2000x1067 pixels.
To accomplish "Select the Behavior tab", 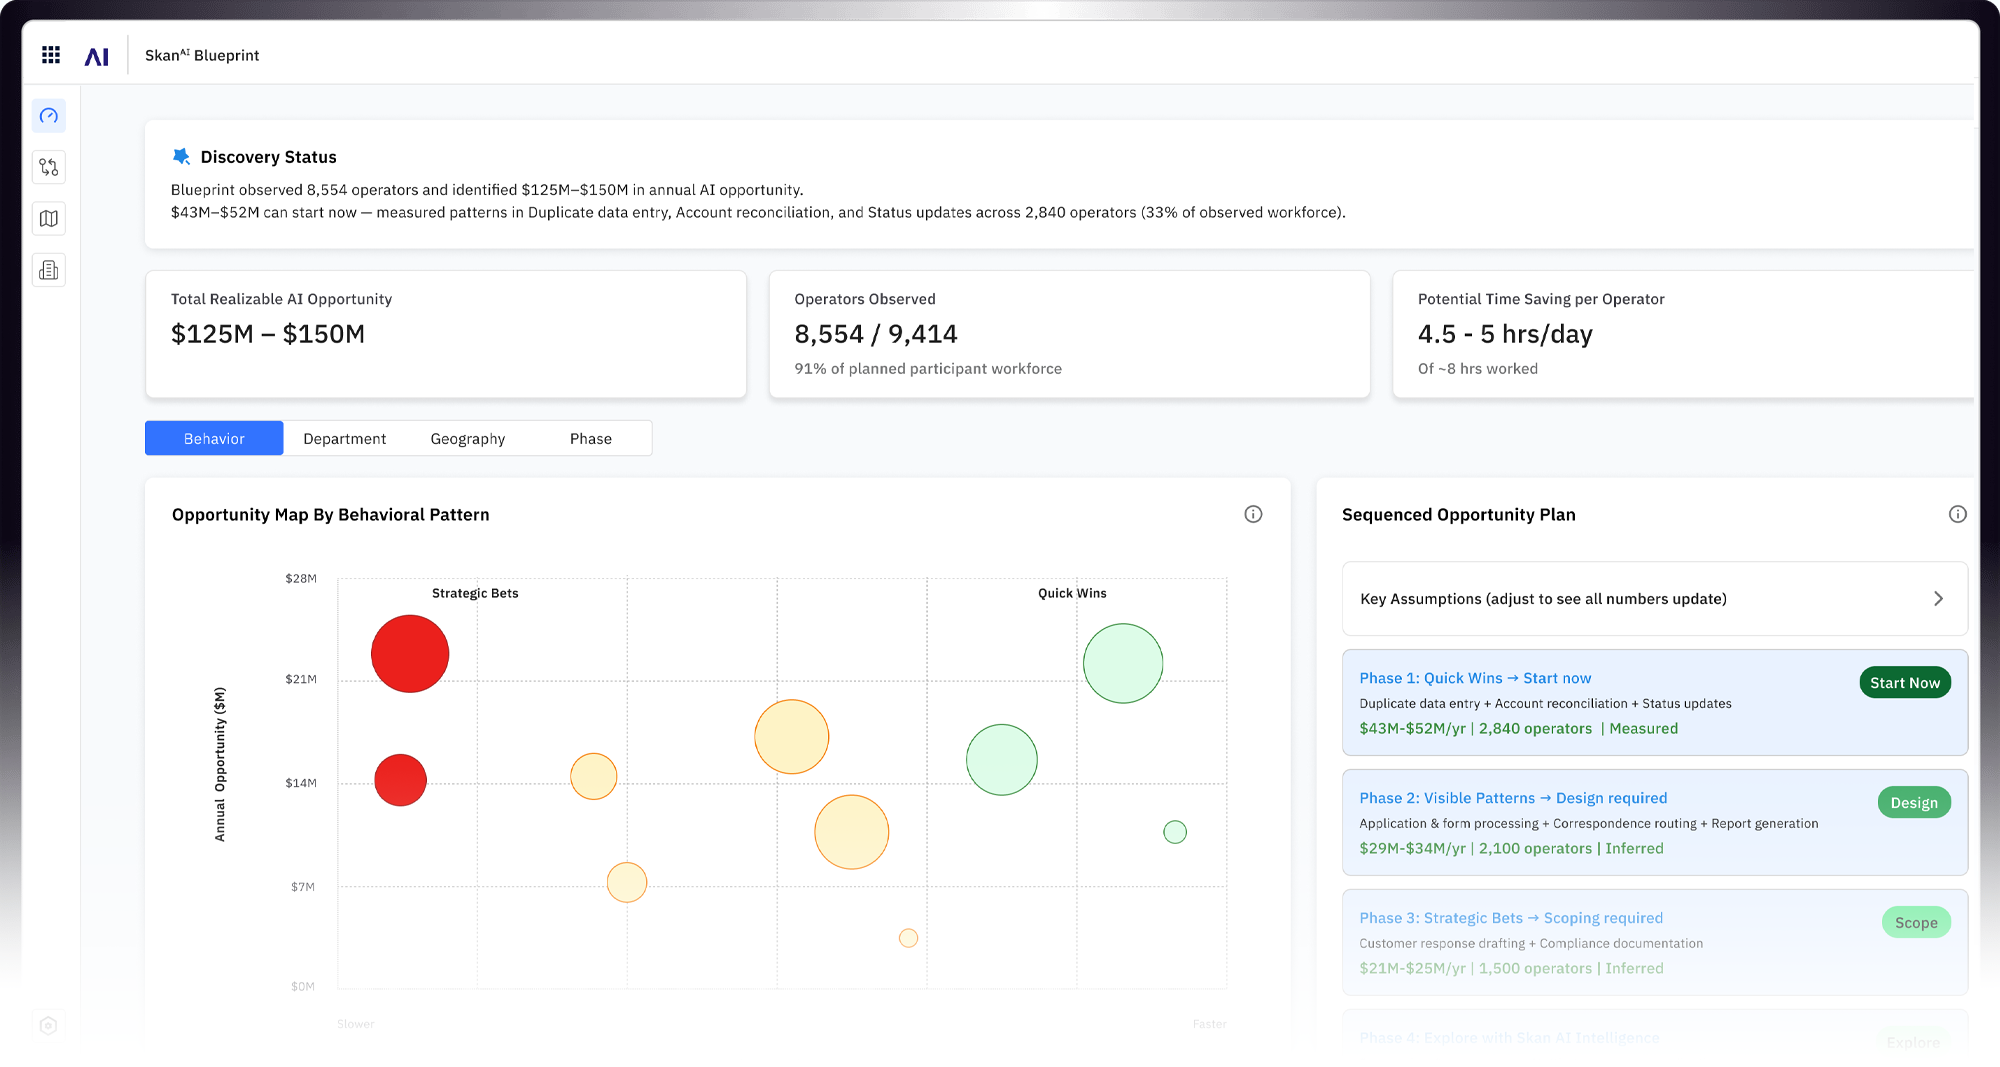I will click(x=214, y=439).
